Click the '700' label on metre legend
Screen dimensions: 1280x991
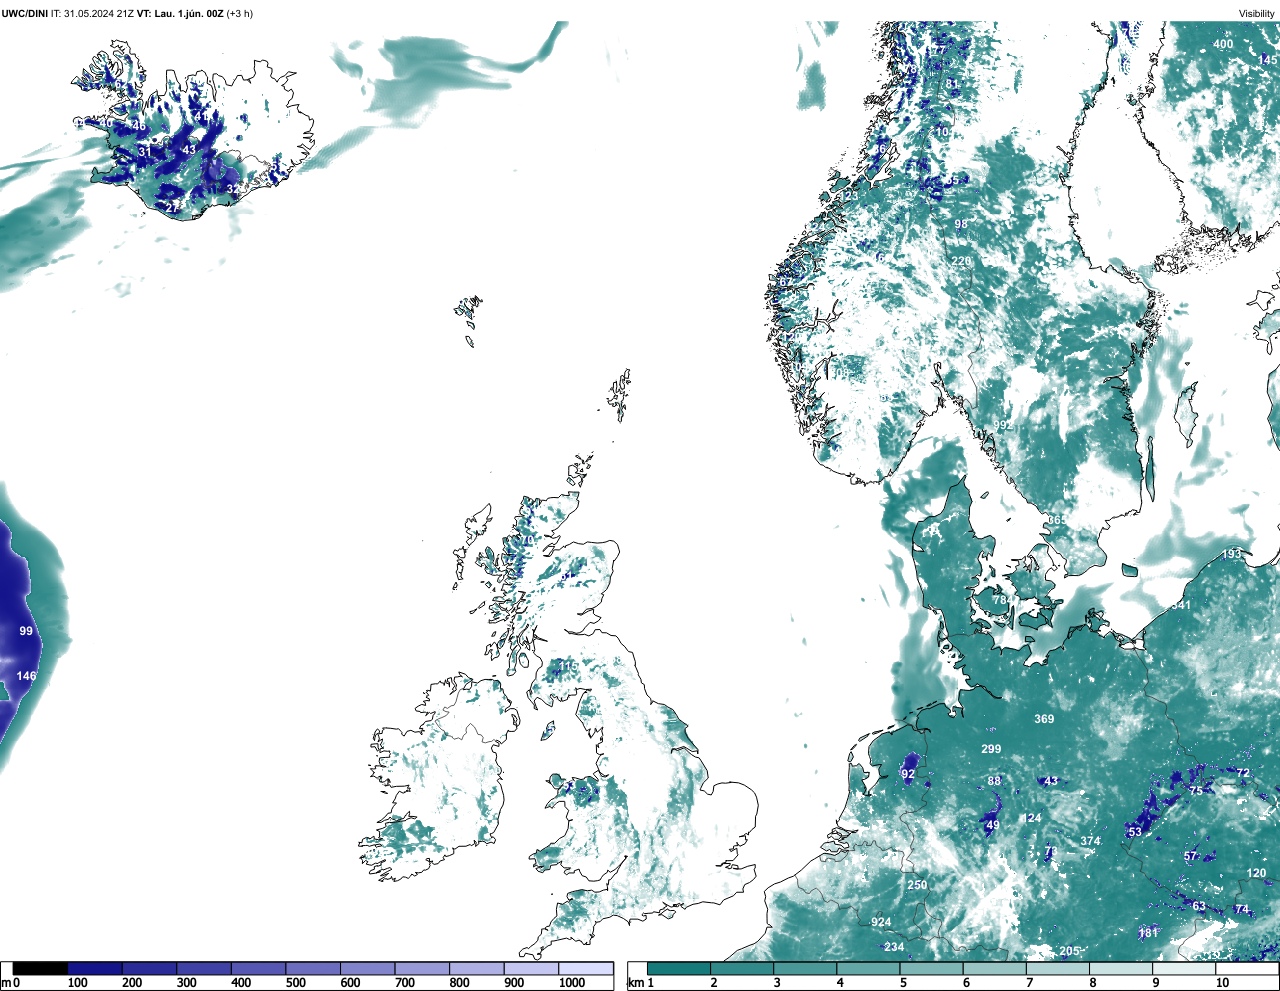pos(404,983)
